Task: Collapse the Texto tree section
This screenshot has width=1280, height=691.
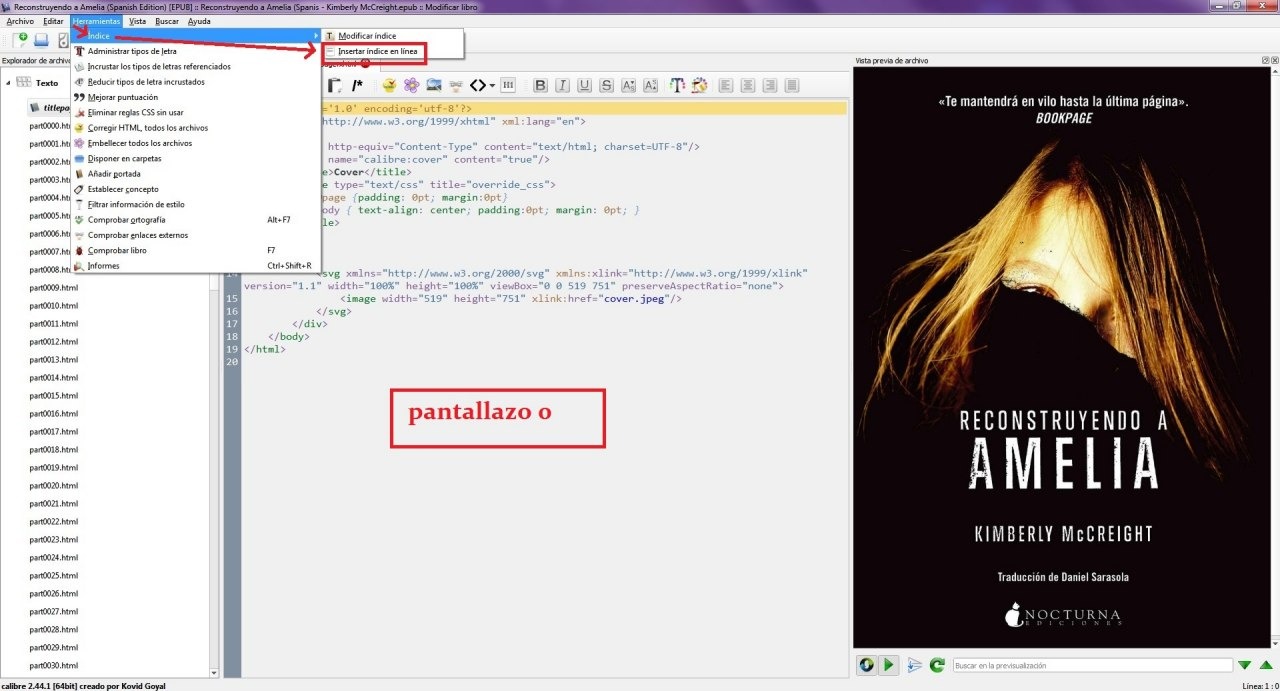Action: tap(8, 83)
